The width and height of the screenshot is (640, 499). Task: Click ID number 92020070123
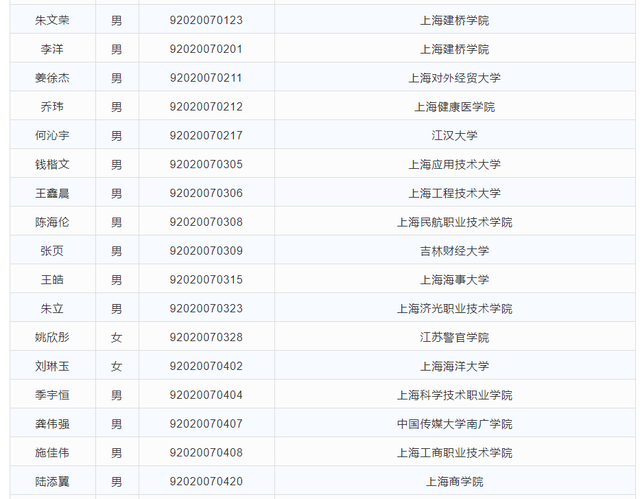[206, 20]
